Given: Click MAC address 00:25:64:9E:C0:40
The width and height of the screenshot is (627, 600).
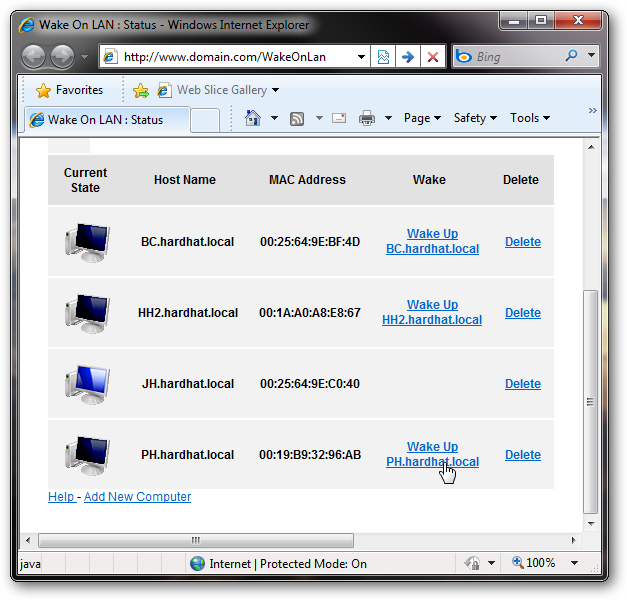Looking at the screenshot, I should (x=310, y=384).
